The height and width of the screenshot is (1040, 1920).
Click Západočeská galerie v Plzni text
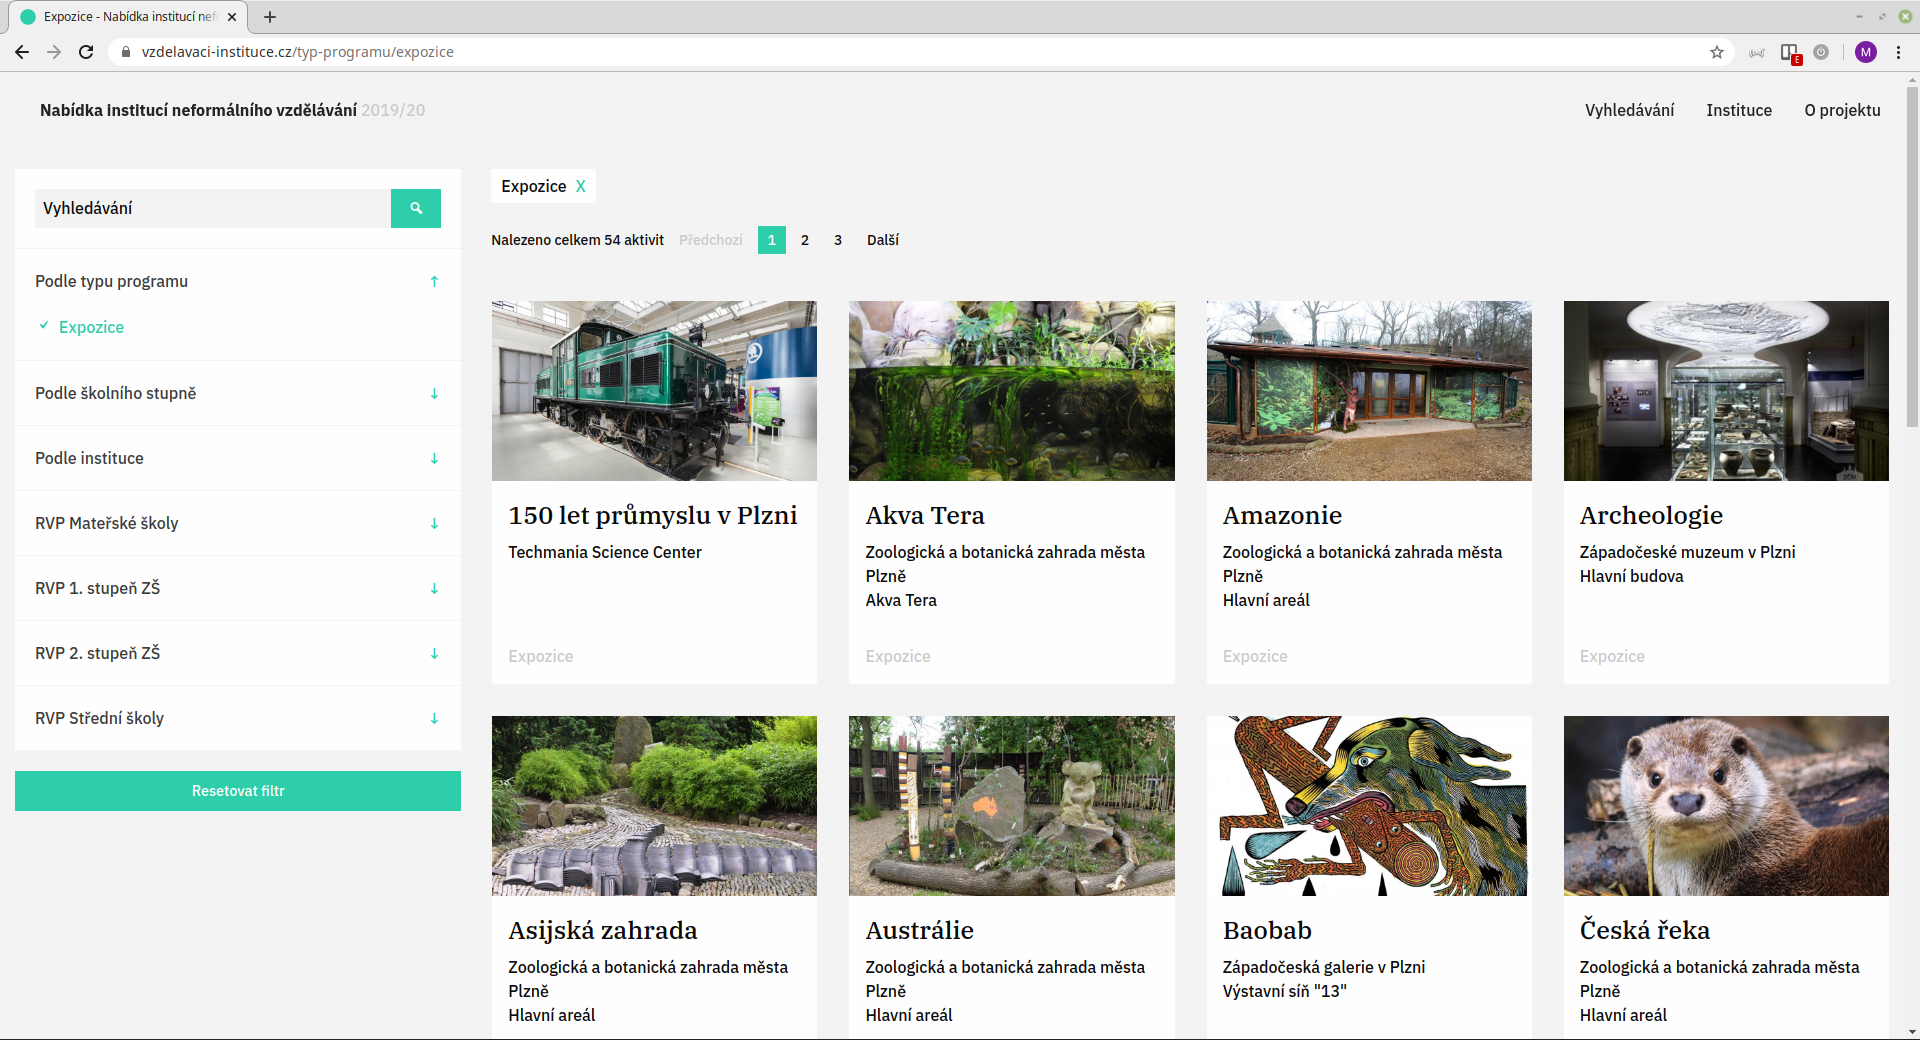pos(1324,967)
